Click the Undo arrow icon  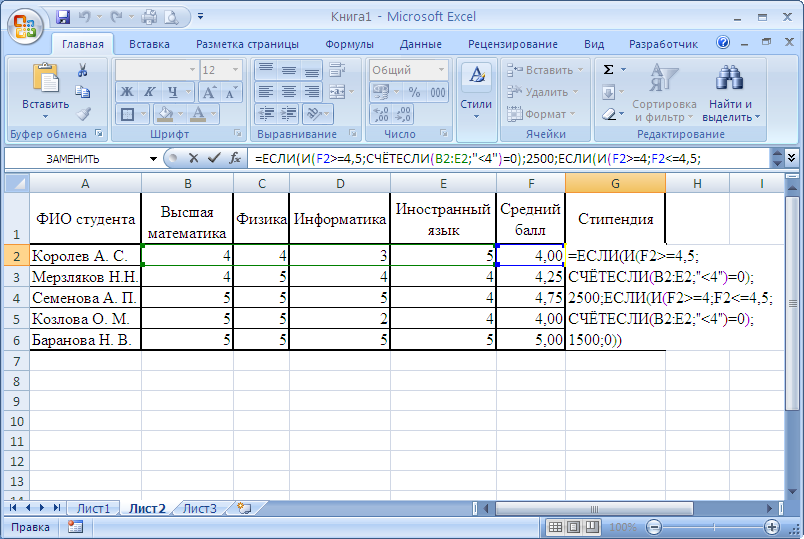coord(85,17)
